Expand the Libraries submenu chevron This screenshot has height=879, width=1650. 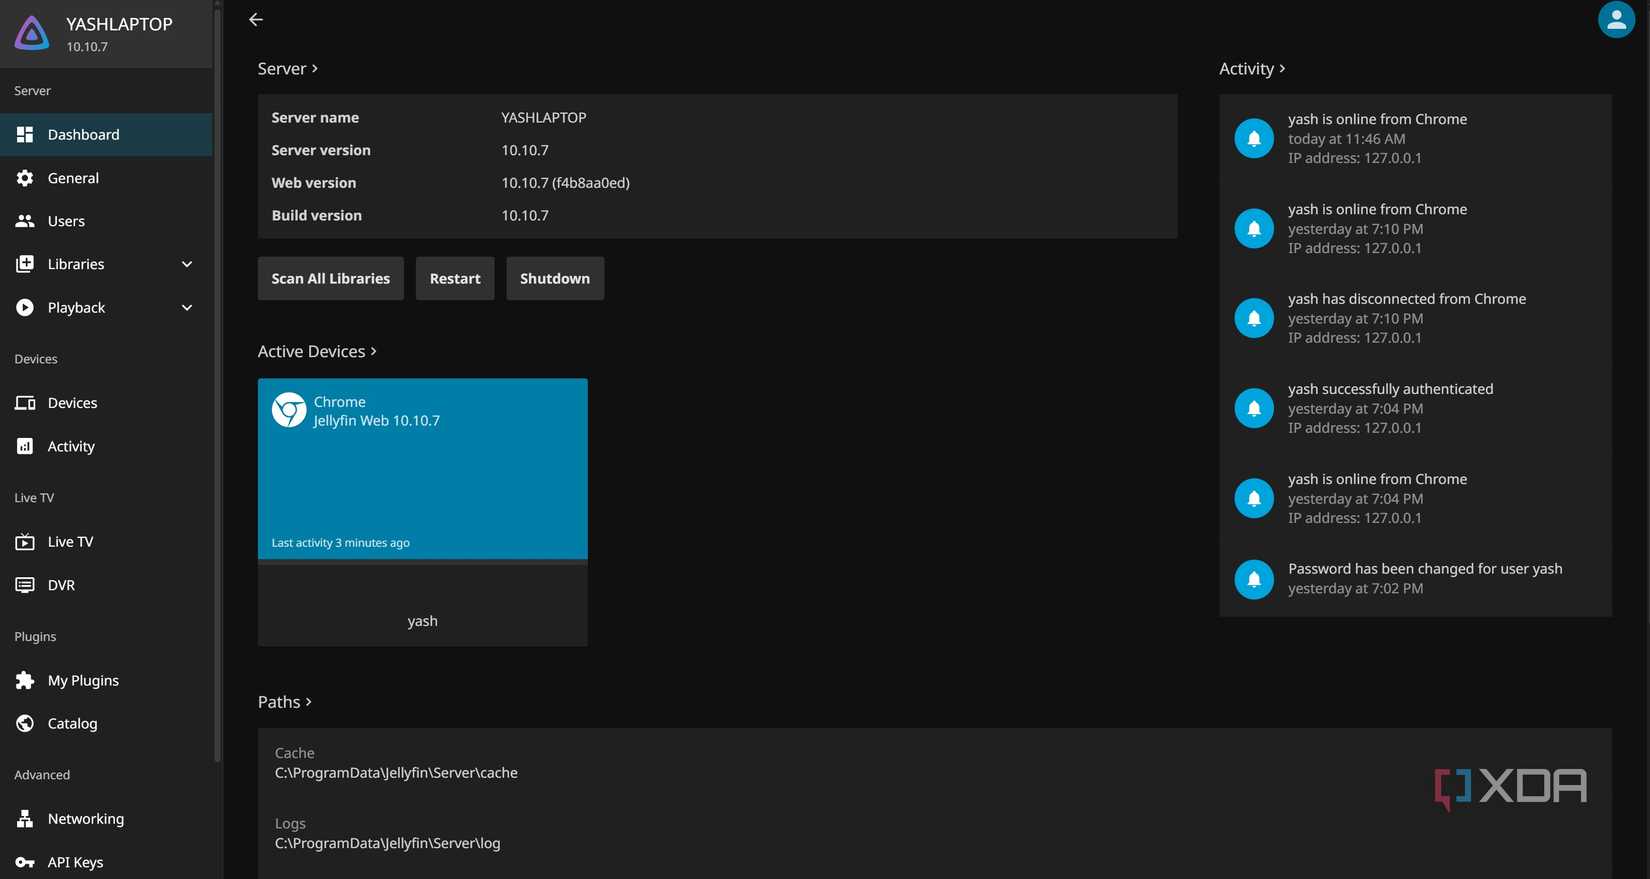click(x=187, y=264)
